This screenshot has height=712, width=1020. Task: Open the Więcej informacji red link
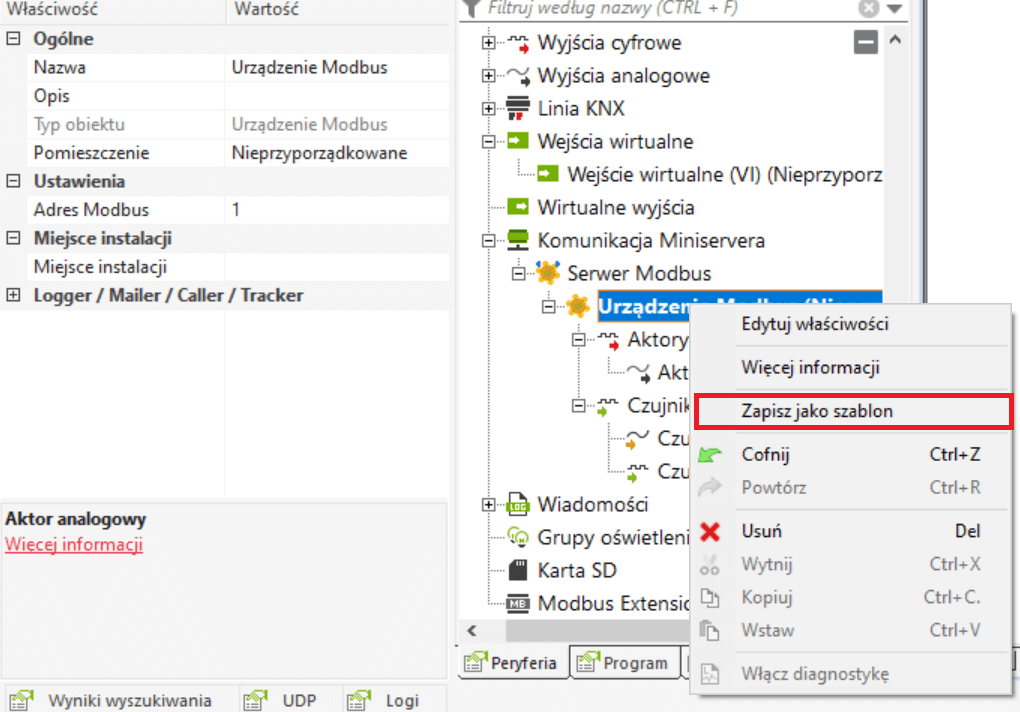point(74,544)
